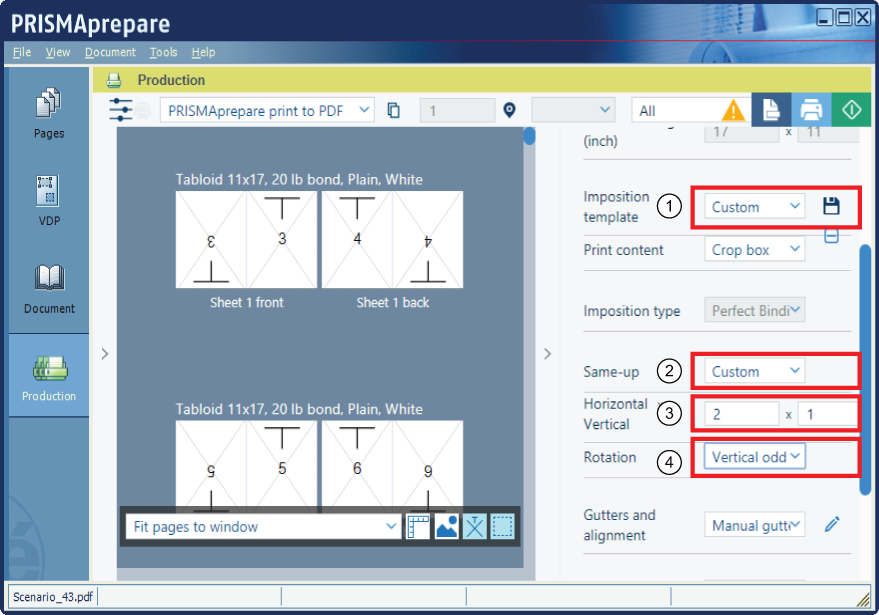Viewport: 879px width, 615px height.
Task: Click the yellow warning triangle icon
Action: pos(733,110)
